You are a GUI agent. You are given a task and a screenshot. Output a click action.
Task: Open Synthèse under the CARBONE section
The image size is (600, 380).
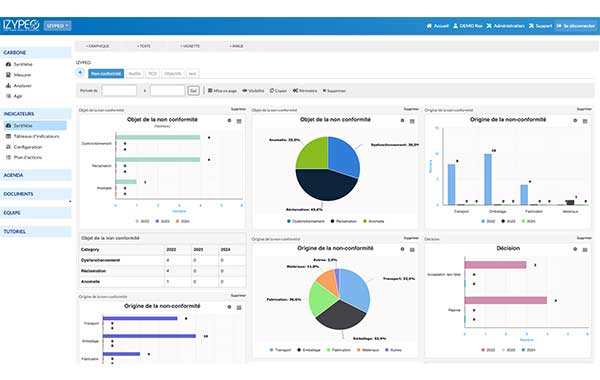(19, 64)
